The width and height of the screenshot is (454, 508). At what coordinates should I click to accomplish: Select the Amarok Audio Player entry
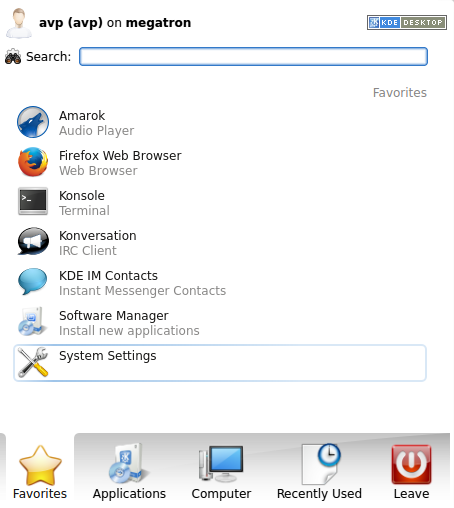point(220,122)
